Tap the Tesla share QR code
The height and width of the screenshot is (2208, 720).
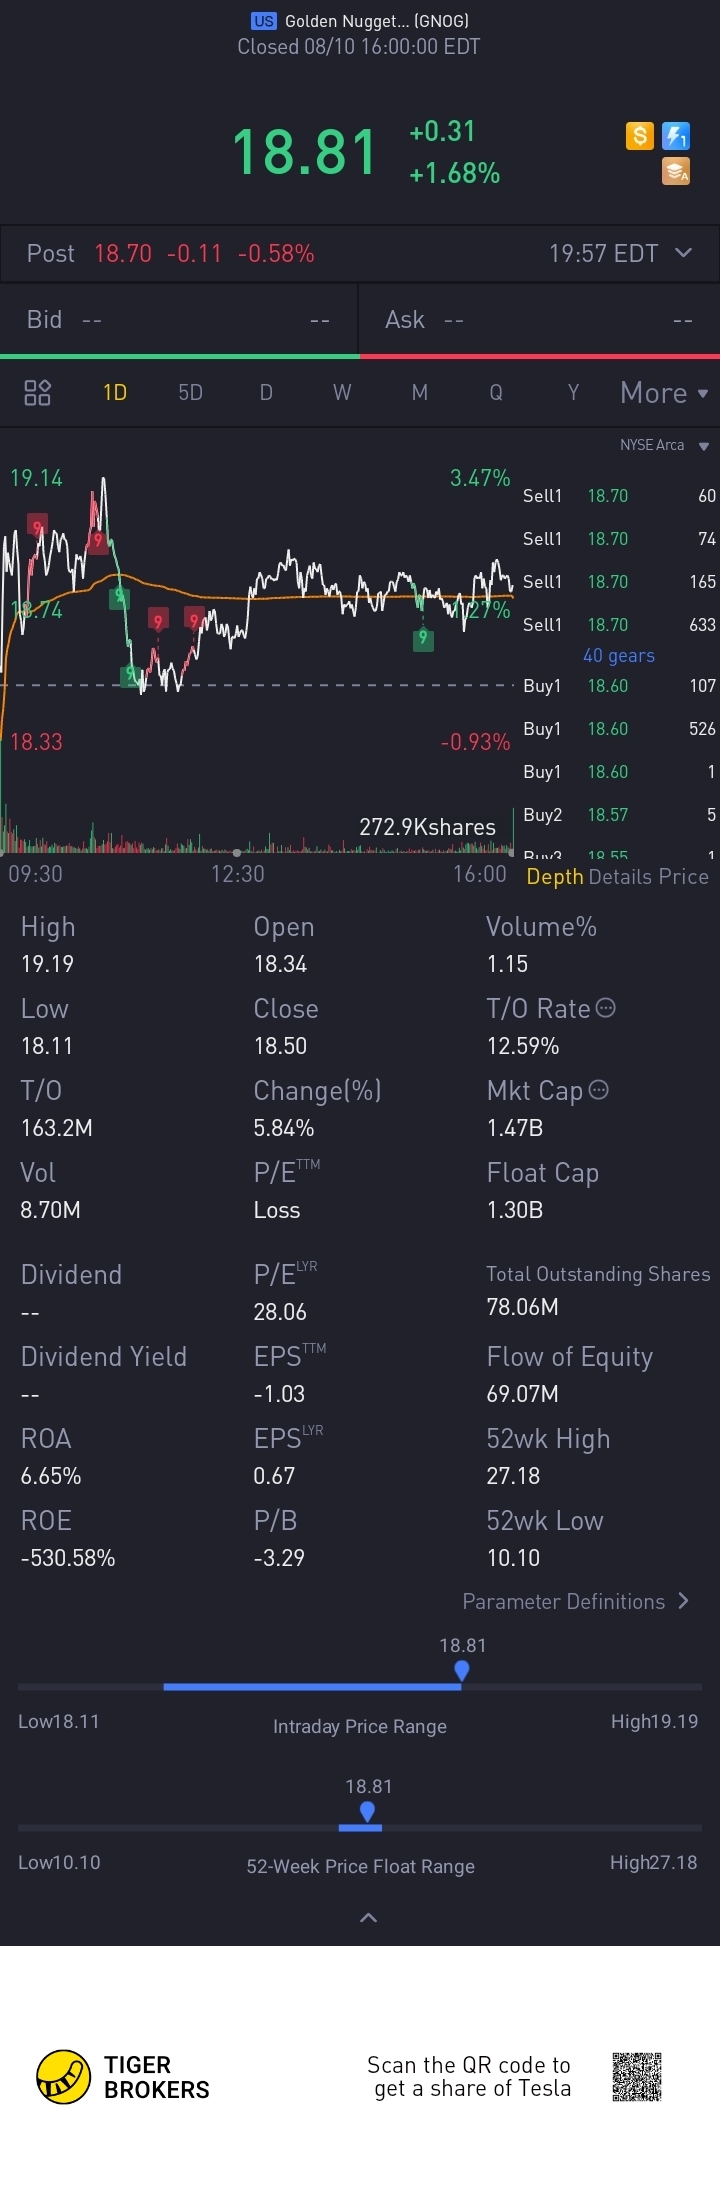tap(637, 2077)
